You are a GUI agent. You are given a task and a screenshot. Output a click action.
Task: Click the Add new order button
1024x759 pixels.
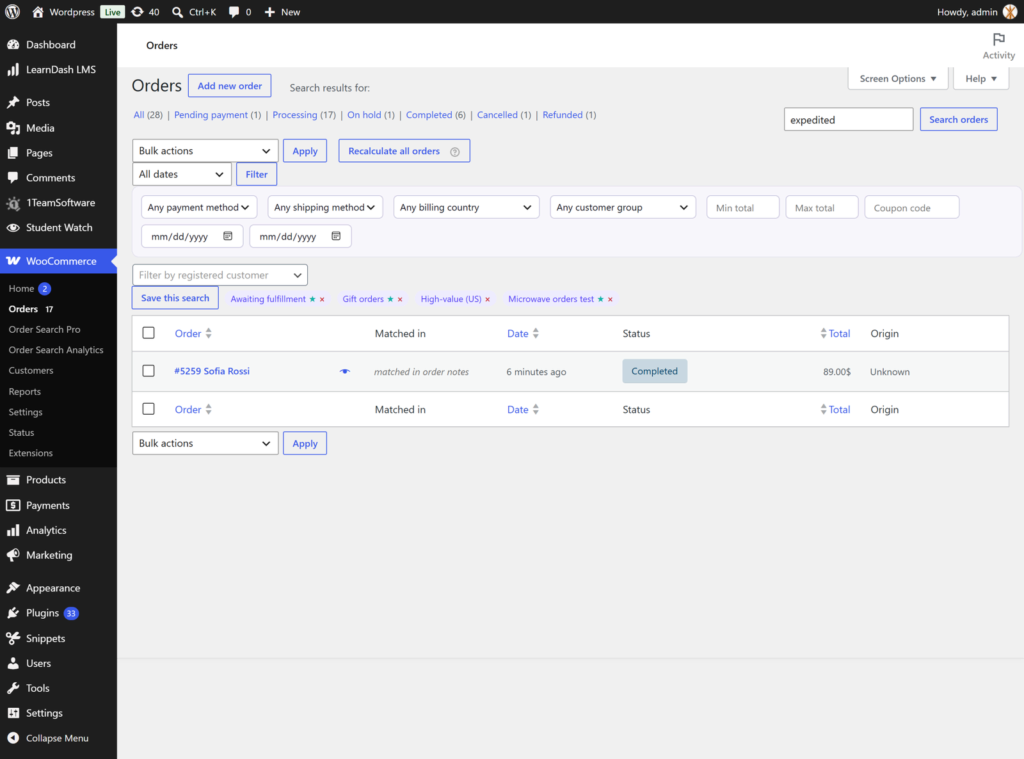[x=230, y=86]
